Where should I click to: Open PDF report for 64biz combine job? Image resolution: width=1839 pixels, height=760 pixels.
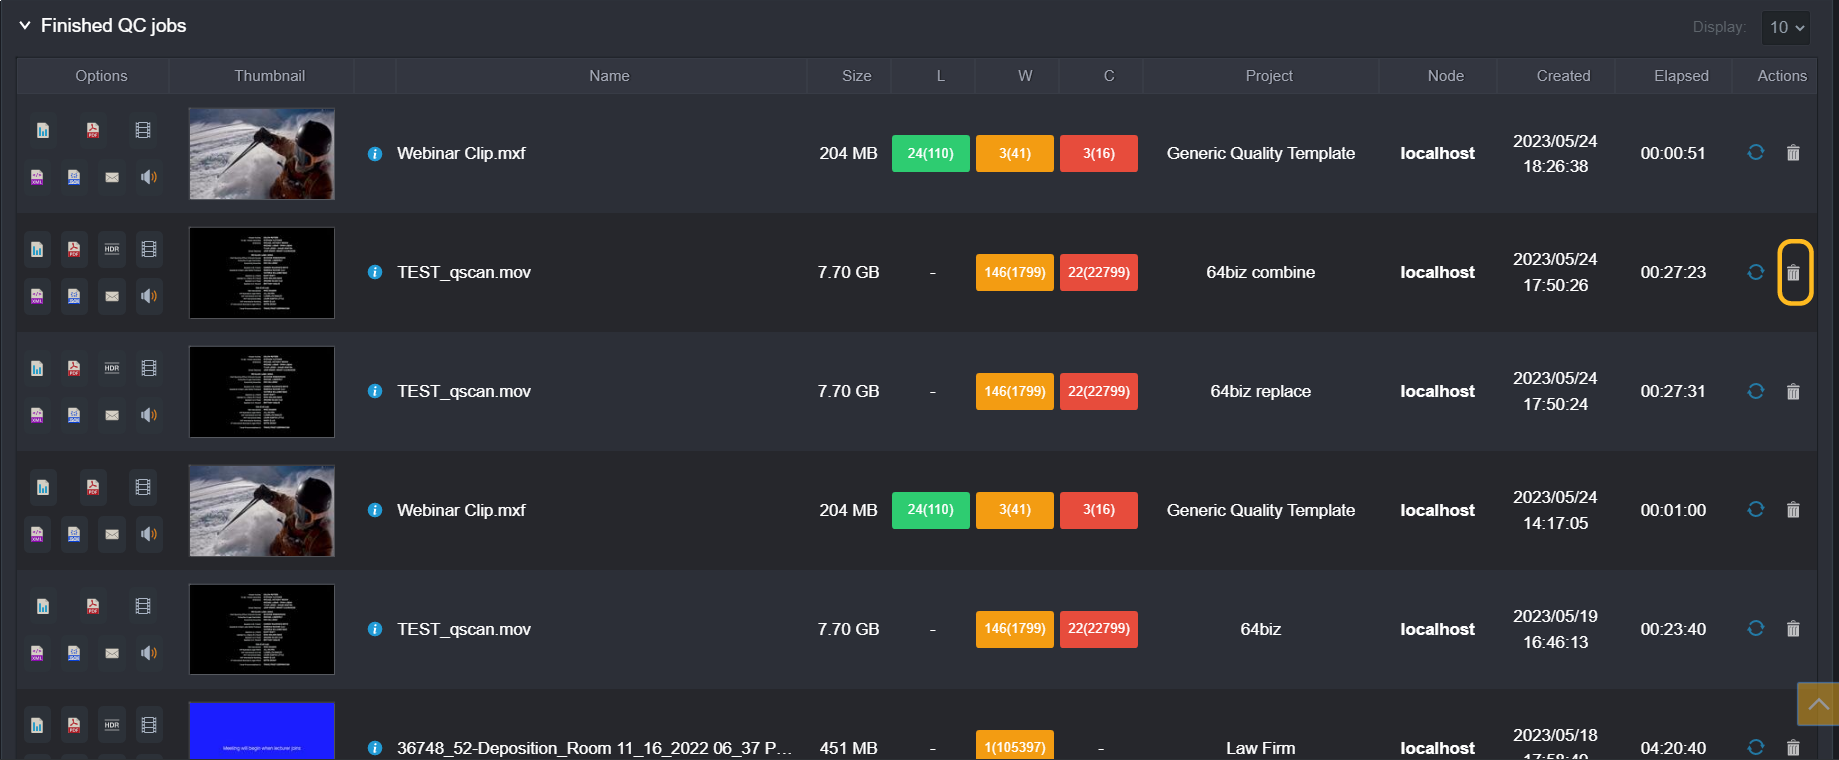[x=74, y=249]
